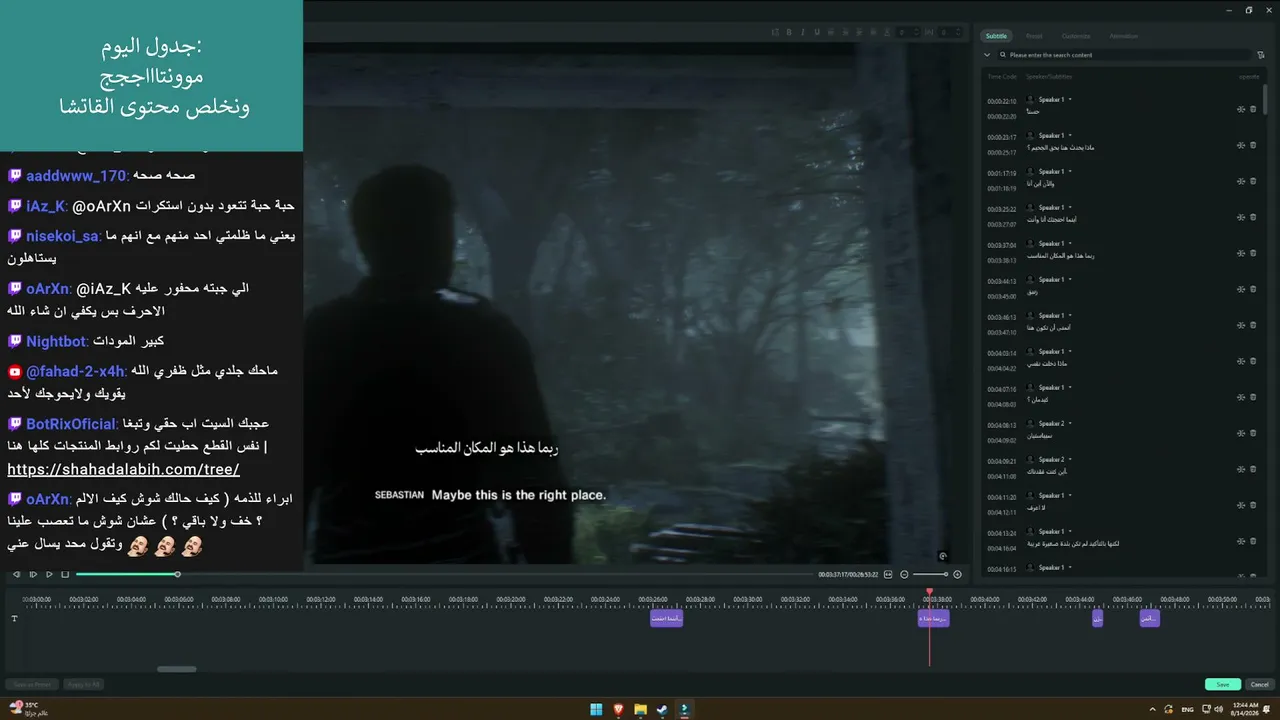Split the subtitle at 00:04:08:13
This screenshot has width=1280, height=720.
pyautogui.click(x=1241, y=433)
